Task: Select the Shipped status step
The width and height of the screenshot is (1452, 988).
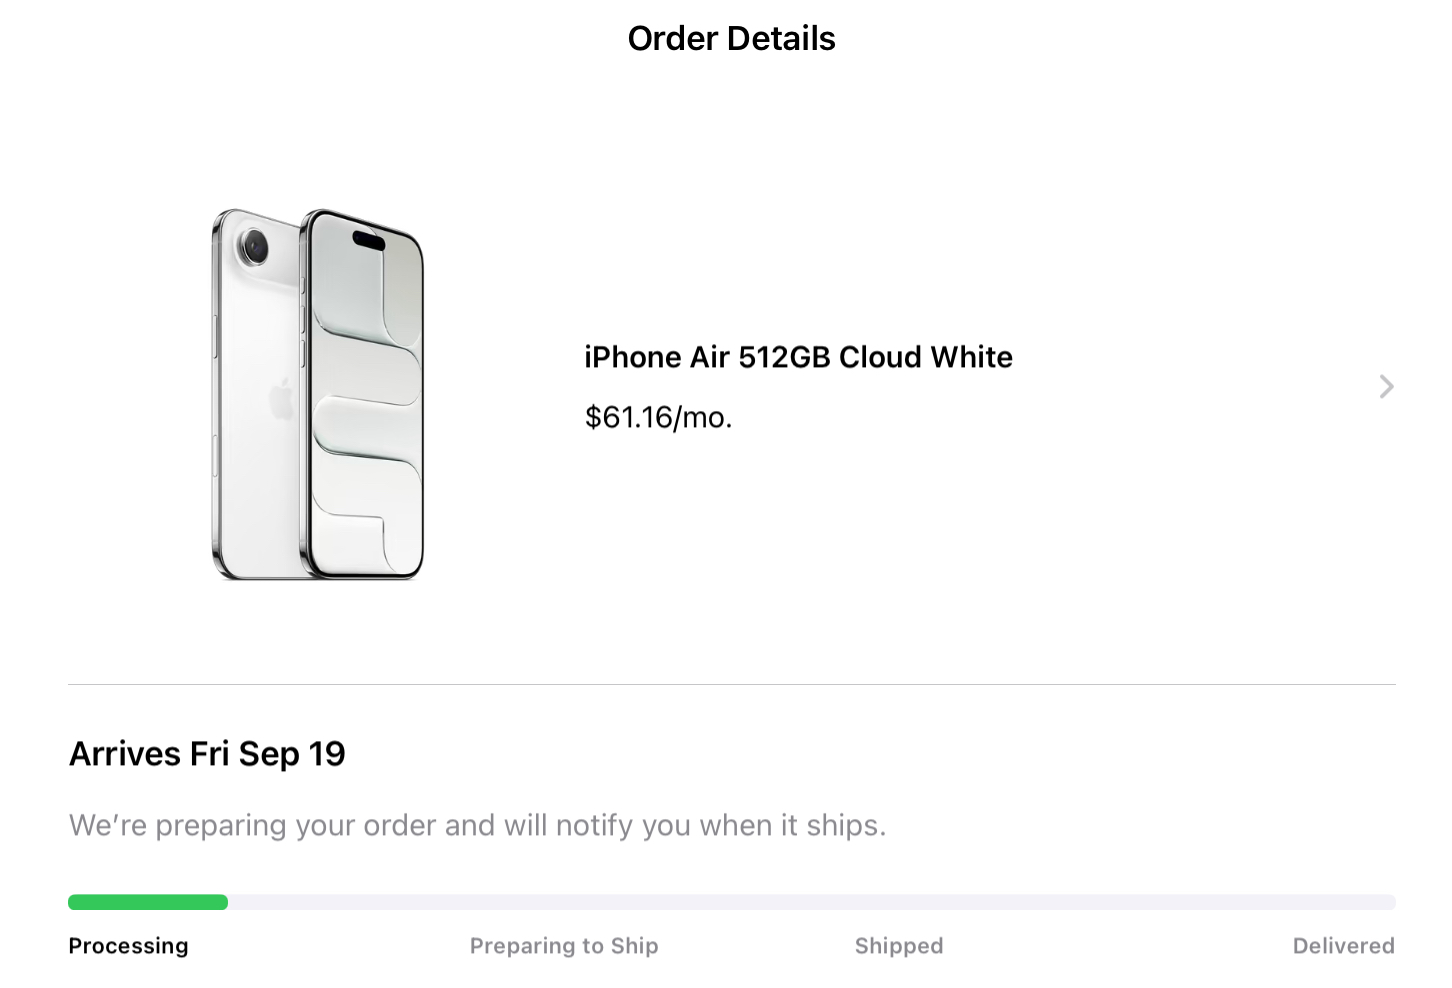Action: (898, 946)
